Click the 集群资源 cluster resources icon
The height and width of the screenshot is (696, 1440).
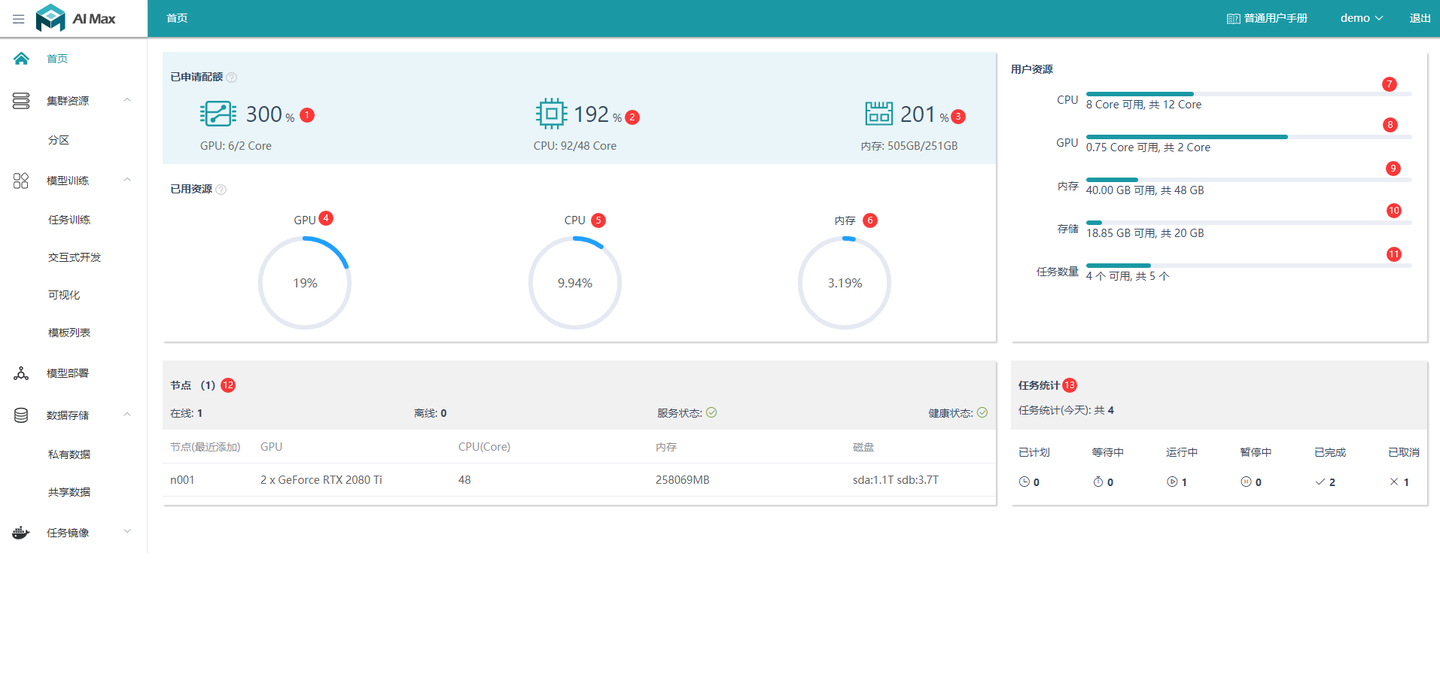click(x=20, y=99)
